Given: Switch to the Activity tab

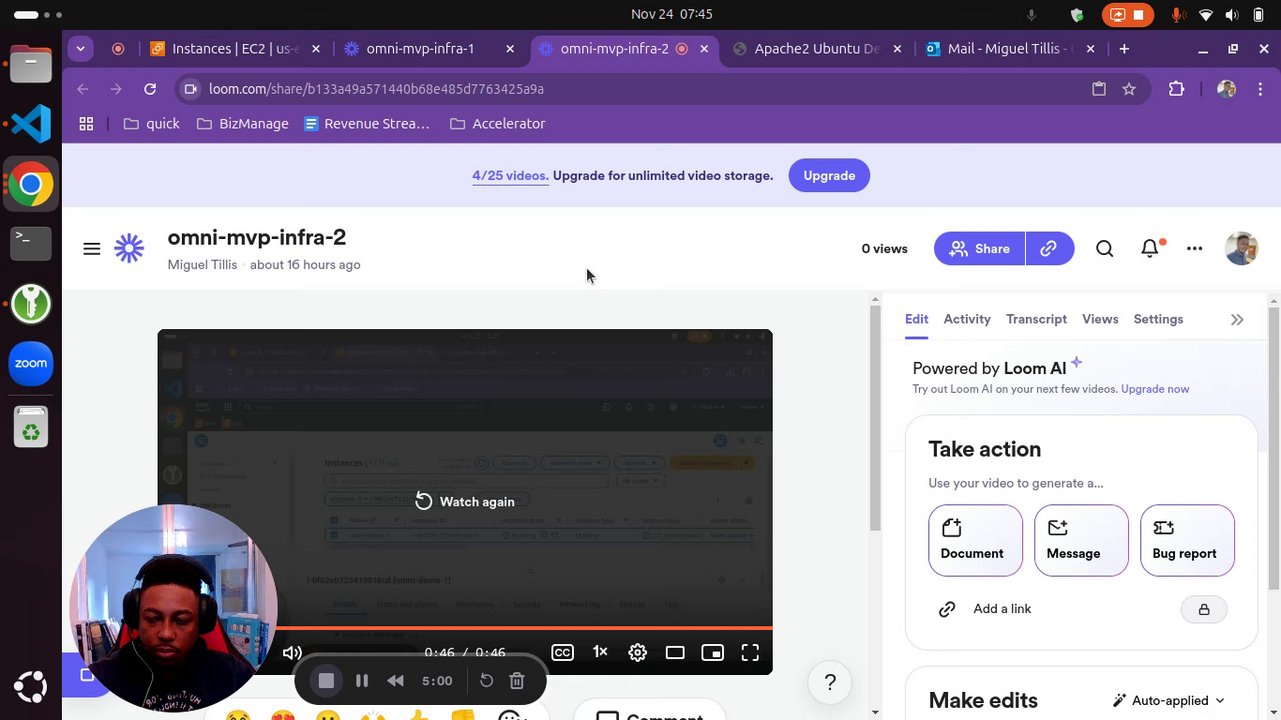Looking at the screenshot, I should pos(967,319).
